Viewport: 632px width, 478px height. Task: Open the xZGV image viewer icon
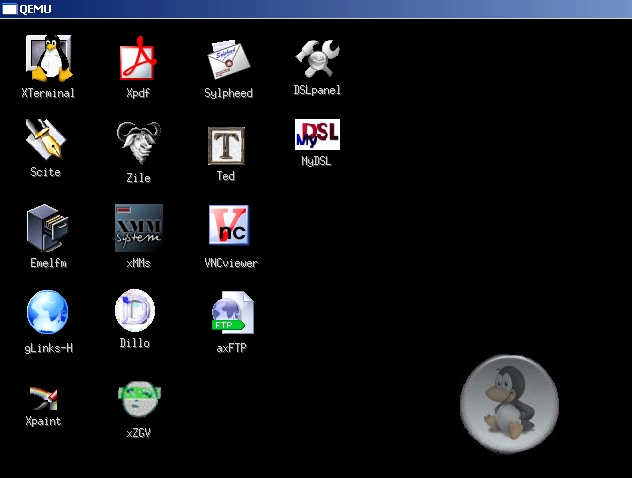click(139, 399)
